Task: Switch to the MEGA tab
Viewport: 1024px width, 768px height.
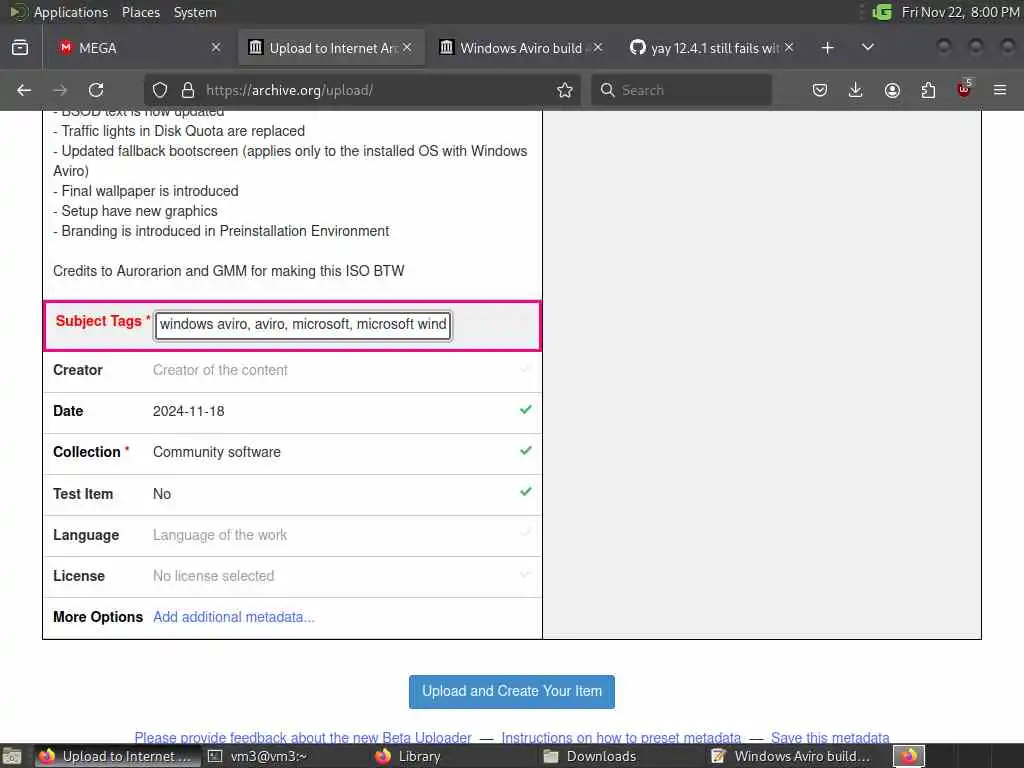Action: coord(139,48)
